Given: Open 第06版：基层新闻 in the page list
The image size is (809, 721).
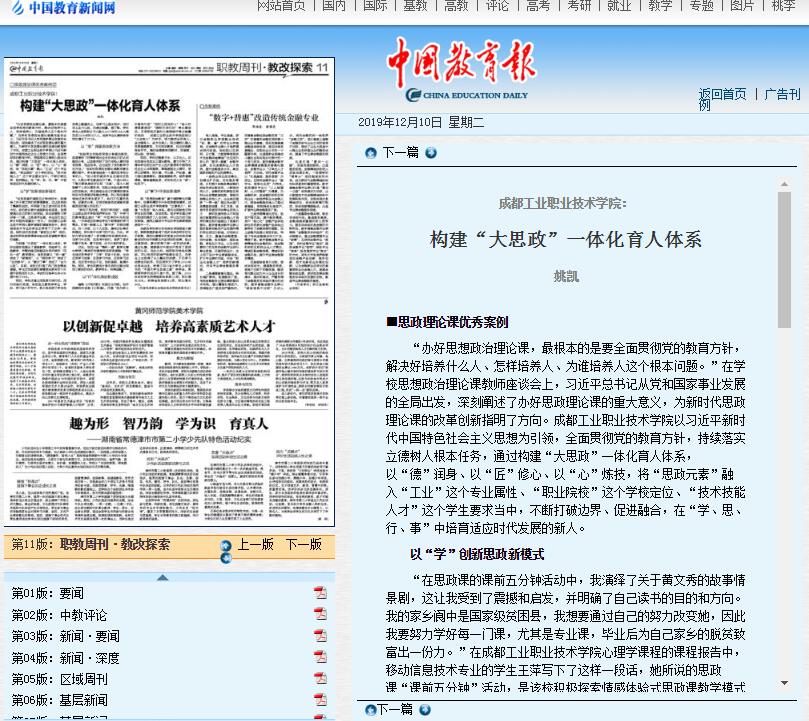Looking at the screenshot, I should (x=59, y=700).
